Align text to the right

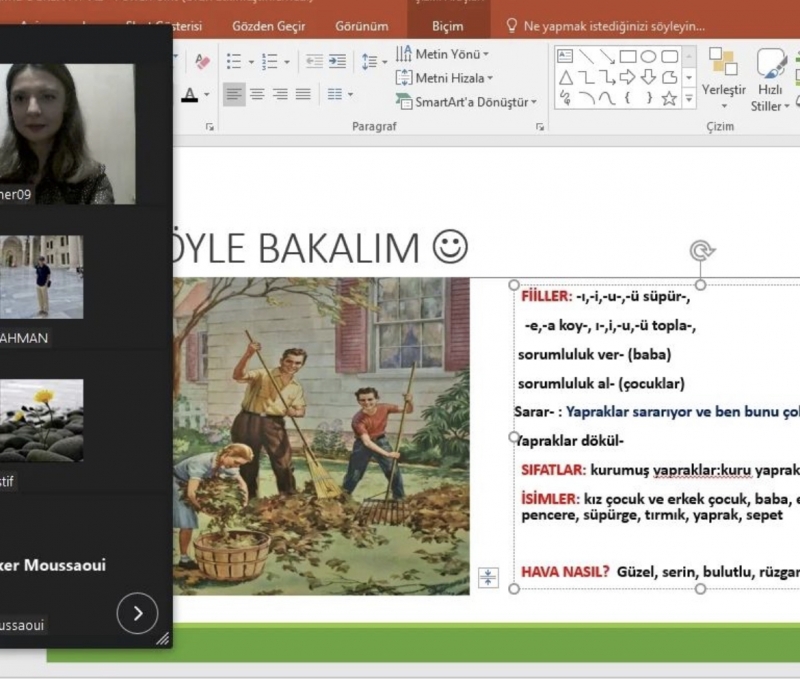click(x=280, y=94)
